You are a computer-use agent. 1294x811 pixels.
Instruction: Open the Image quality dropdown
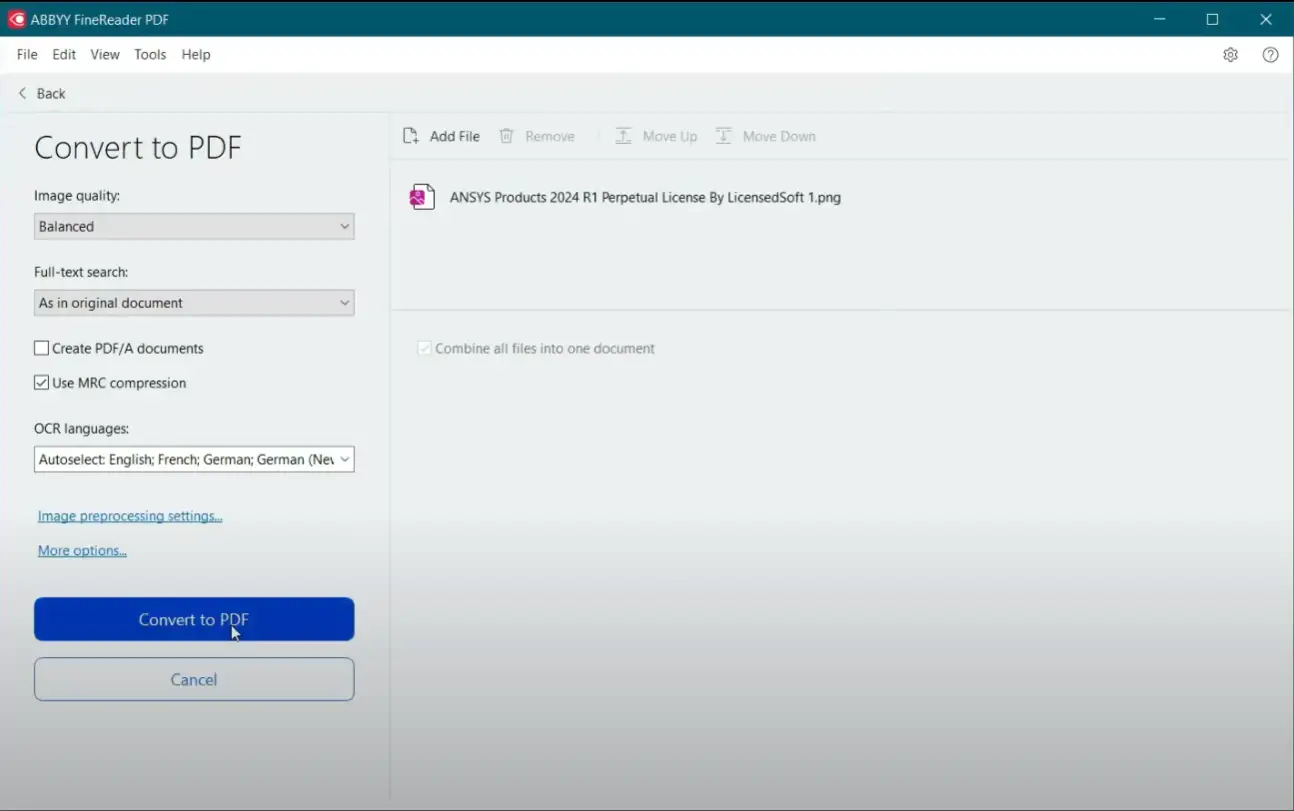coord(194,227)
